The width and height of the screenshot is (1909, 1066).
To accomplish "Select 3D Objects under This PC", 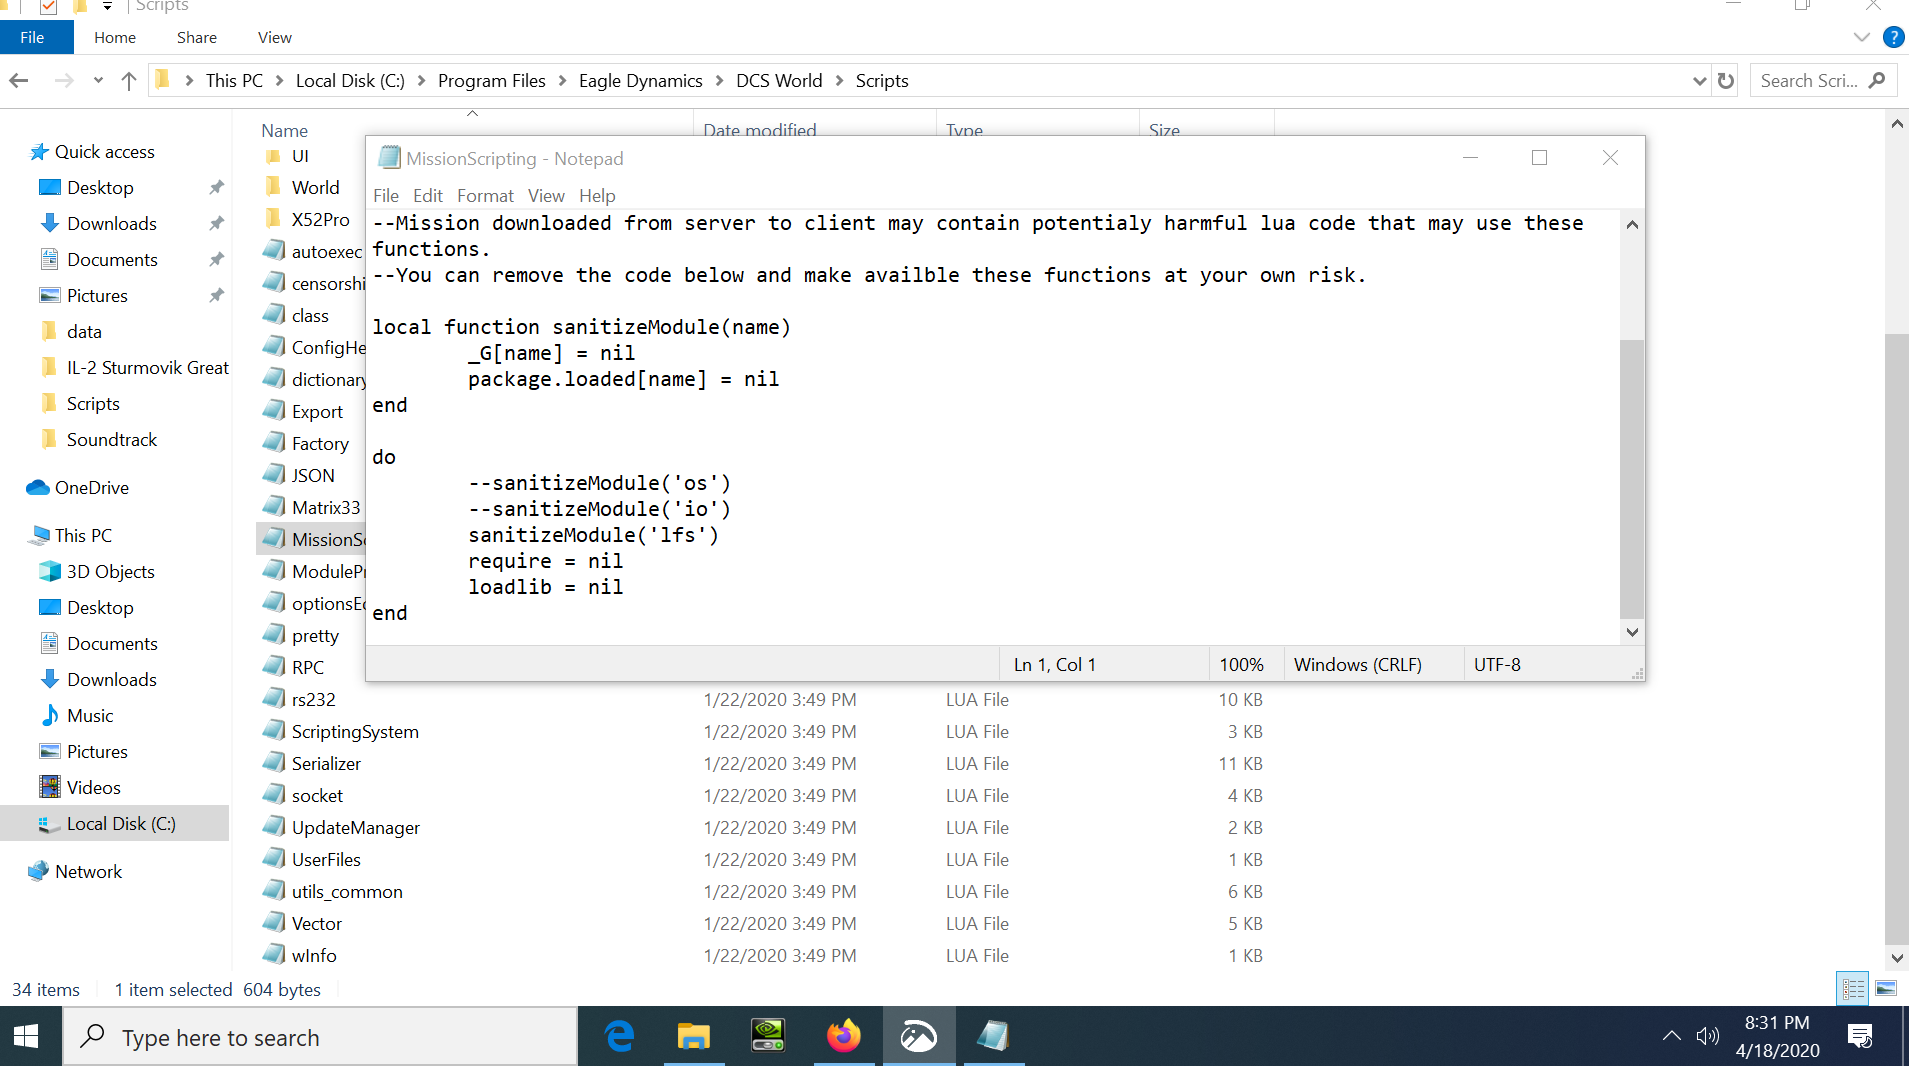I will point(110,572).
